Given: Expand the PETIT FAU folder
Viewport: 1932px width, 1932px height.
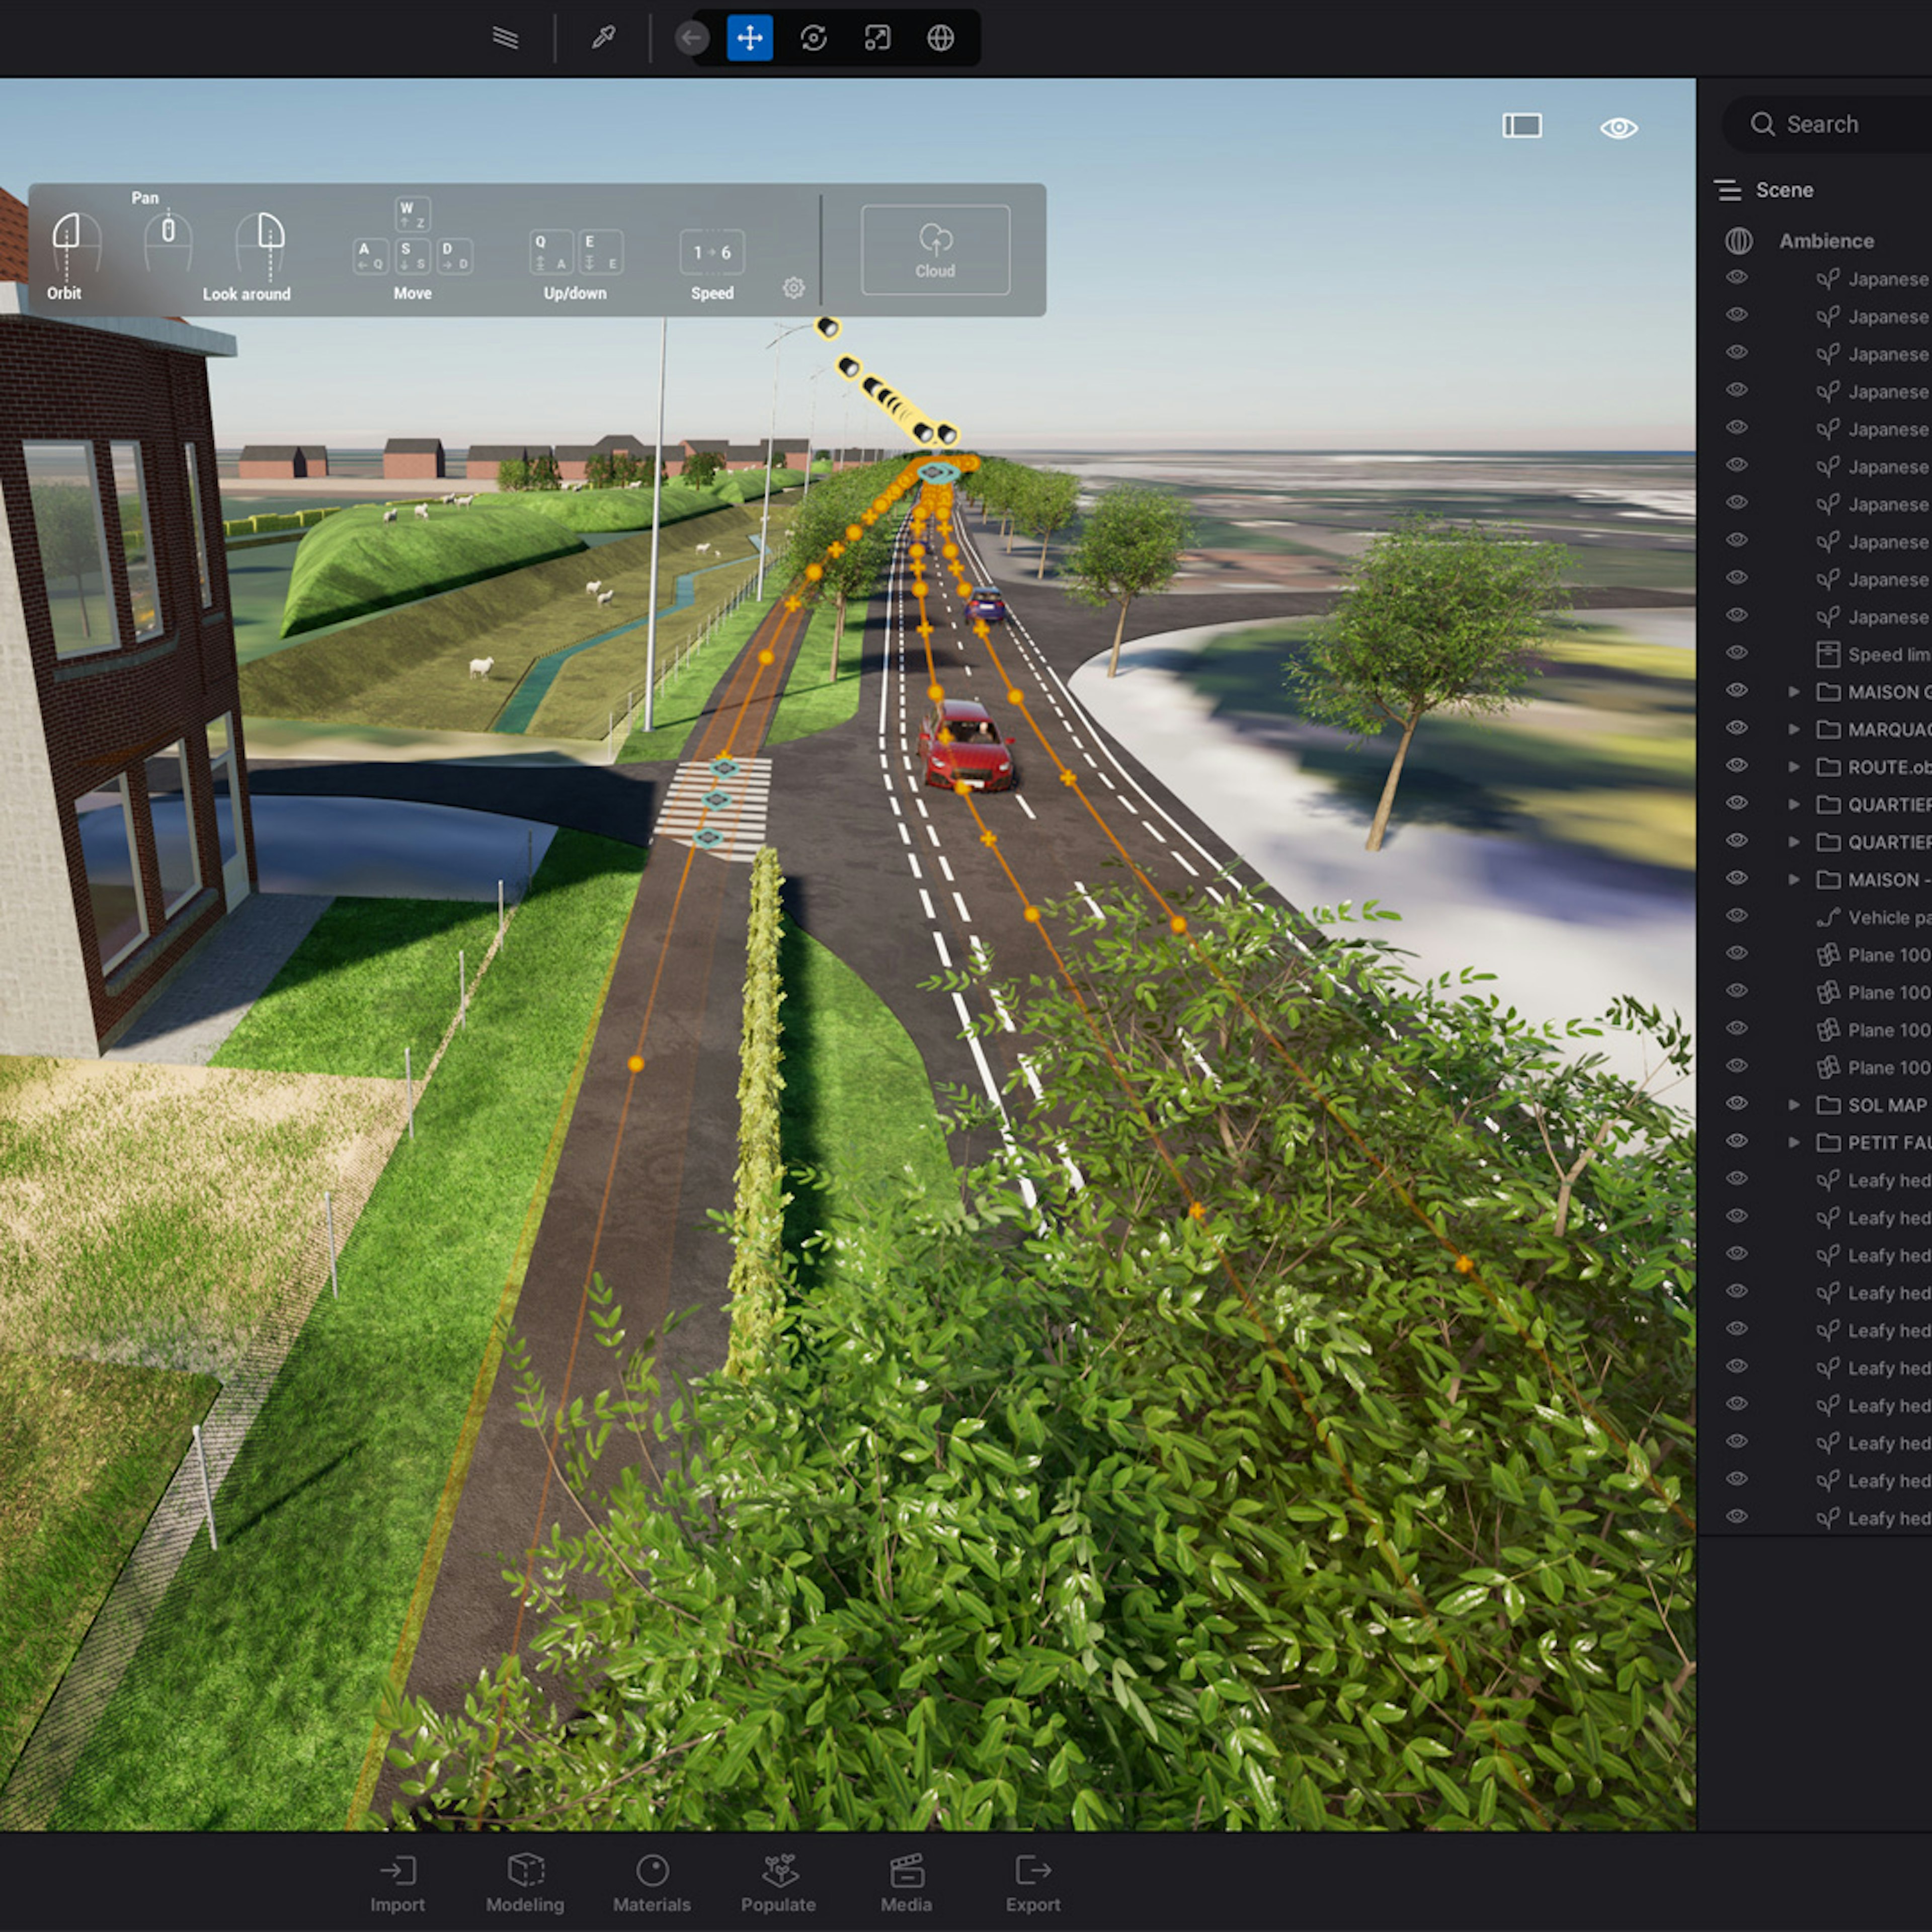Looking at the screenshot, I should tap(1794, 1142).
